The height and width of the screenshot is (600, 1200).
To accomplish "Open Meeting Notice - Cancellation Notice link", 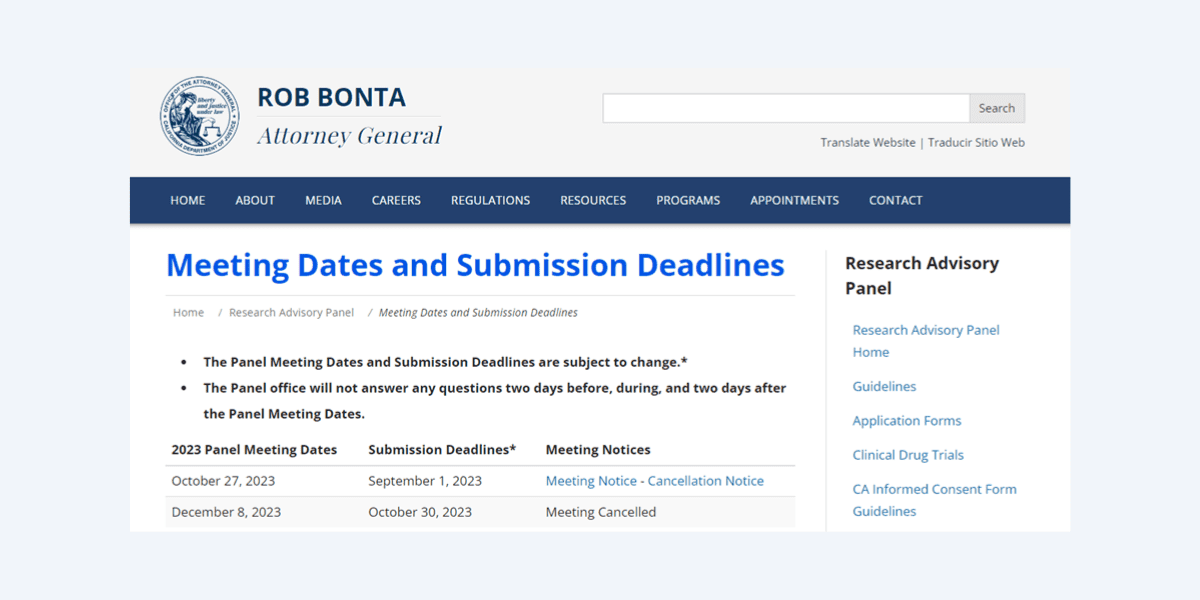I will pos(654,481).
